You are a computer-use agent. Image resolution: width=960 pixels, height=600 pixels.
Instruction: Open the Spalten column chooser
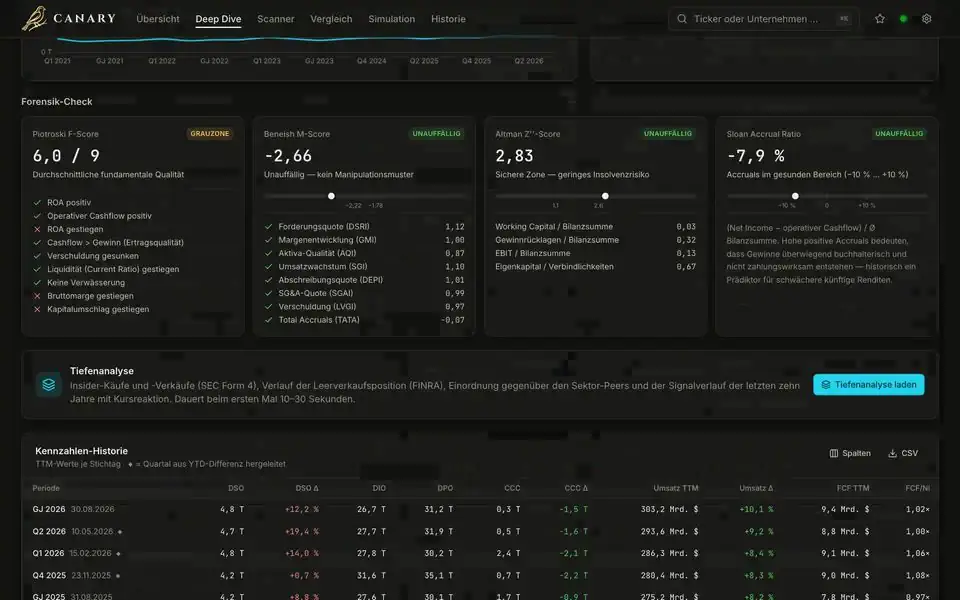850,453
